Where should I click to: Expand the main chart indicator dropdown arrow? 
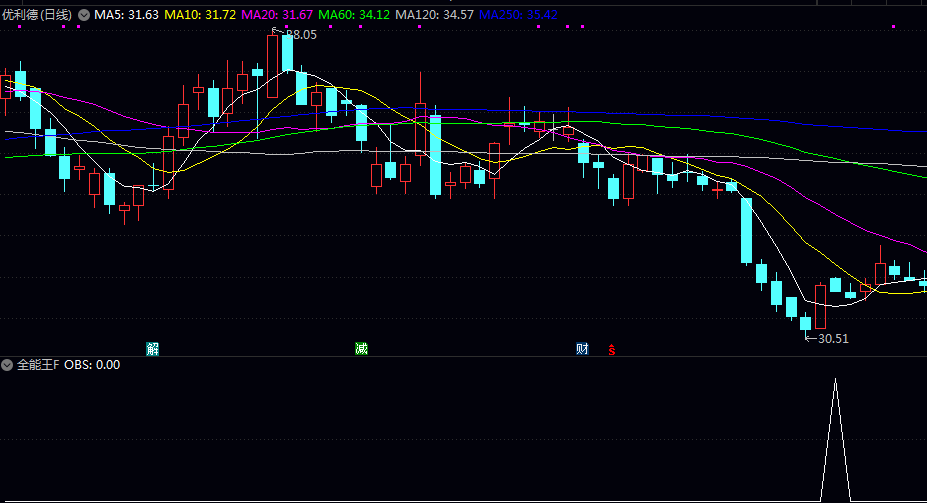(x=83, y=15)
